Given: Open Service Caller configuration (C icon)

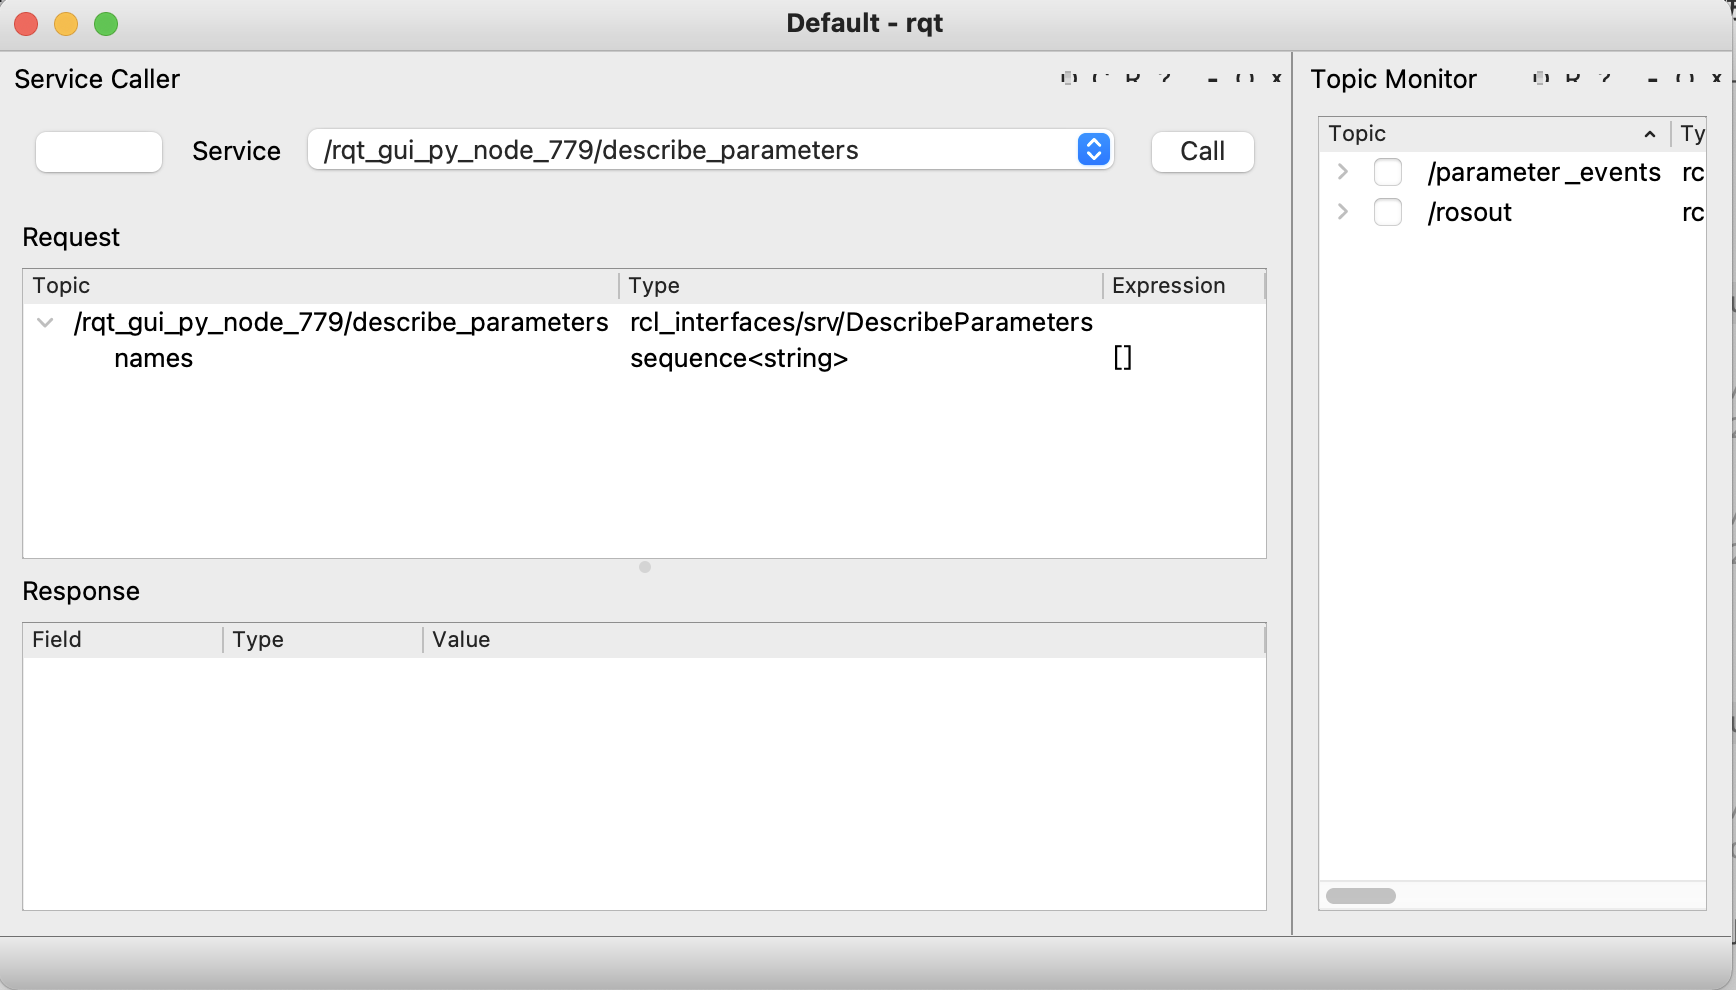Looking at the screenshot, I should (1101, 78).
